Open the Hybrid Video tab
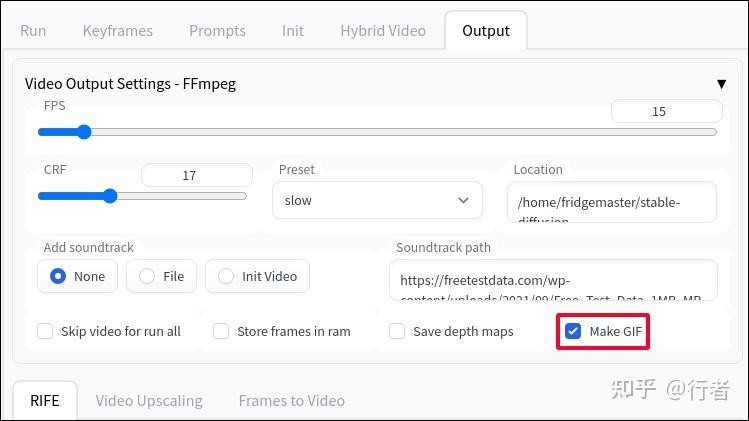The image size is (749, 421). pos(383,31)
